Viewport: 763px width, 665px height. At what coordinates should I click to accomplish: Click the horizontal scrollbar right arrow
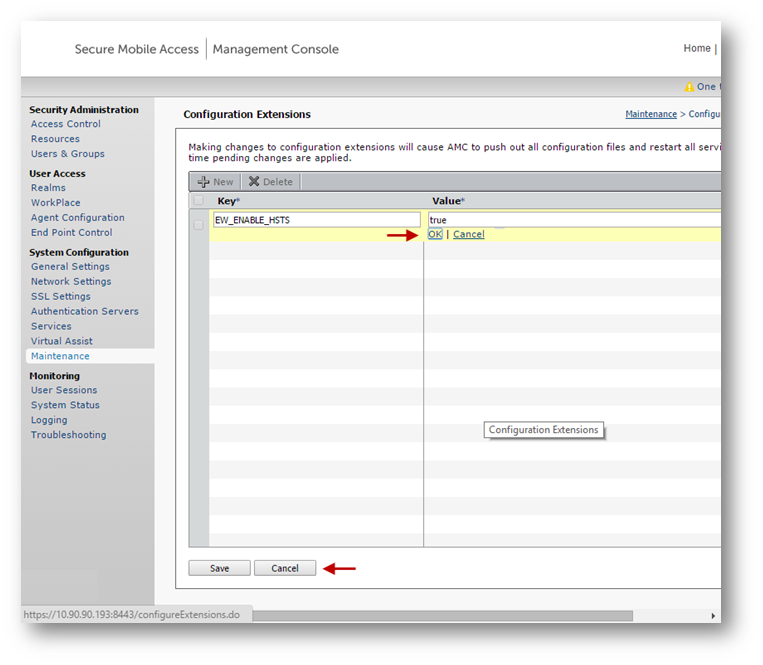[x=713, y=616]
